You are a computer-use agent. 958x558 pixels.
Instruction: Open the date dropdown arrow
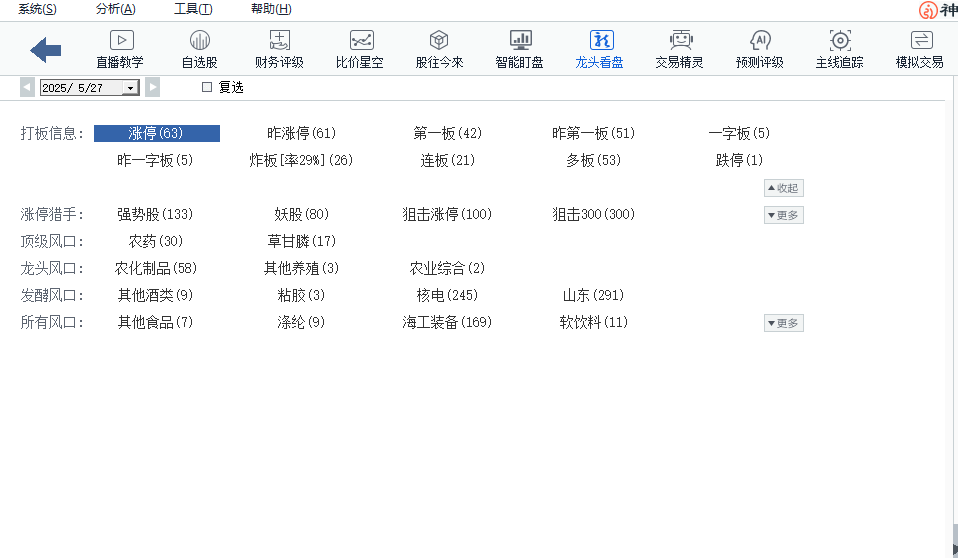pyautogui.click(x=130, y=88)
